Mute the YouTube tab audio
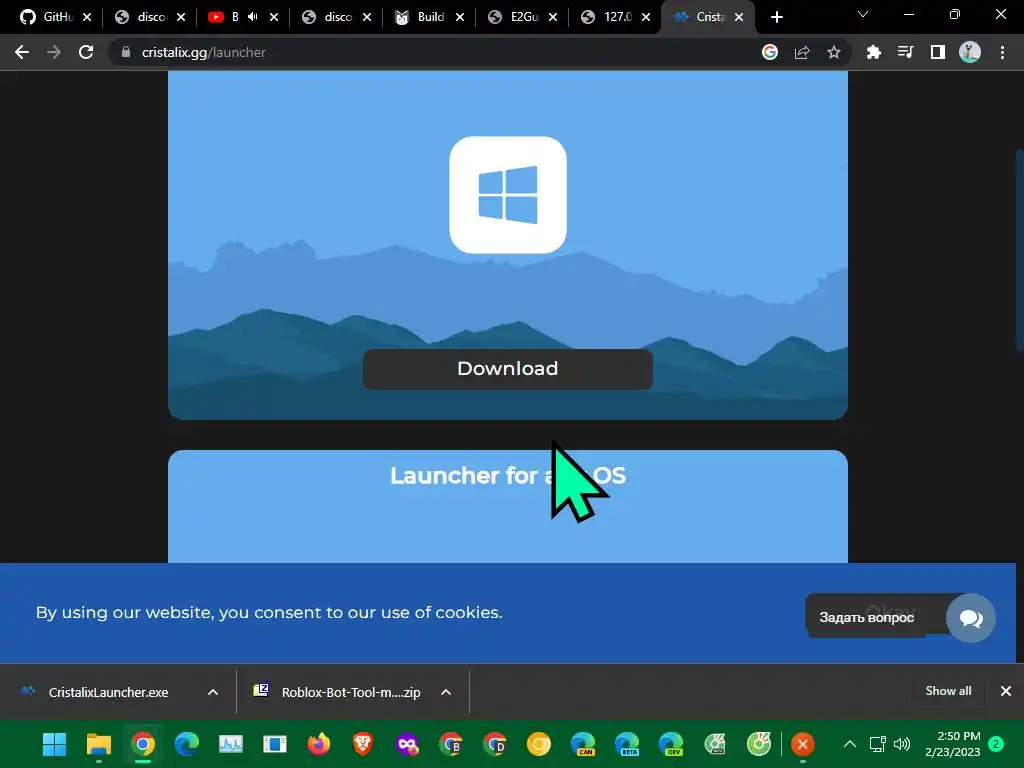 coord(253,17)
